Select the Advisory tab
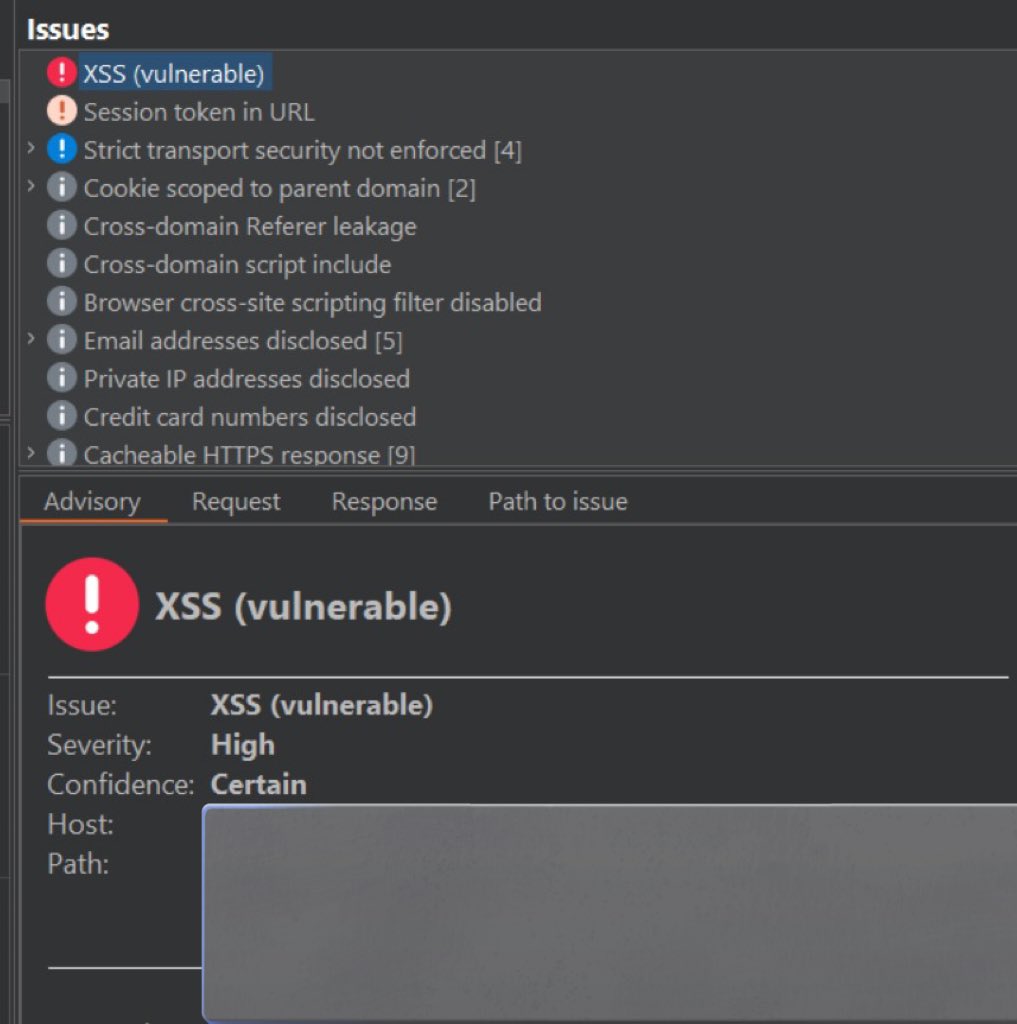 pyautogui.click(x=90, y=501)
